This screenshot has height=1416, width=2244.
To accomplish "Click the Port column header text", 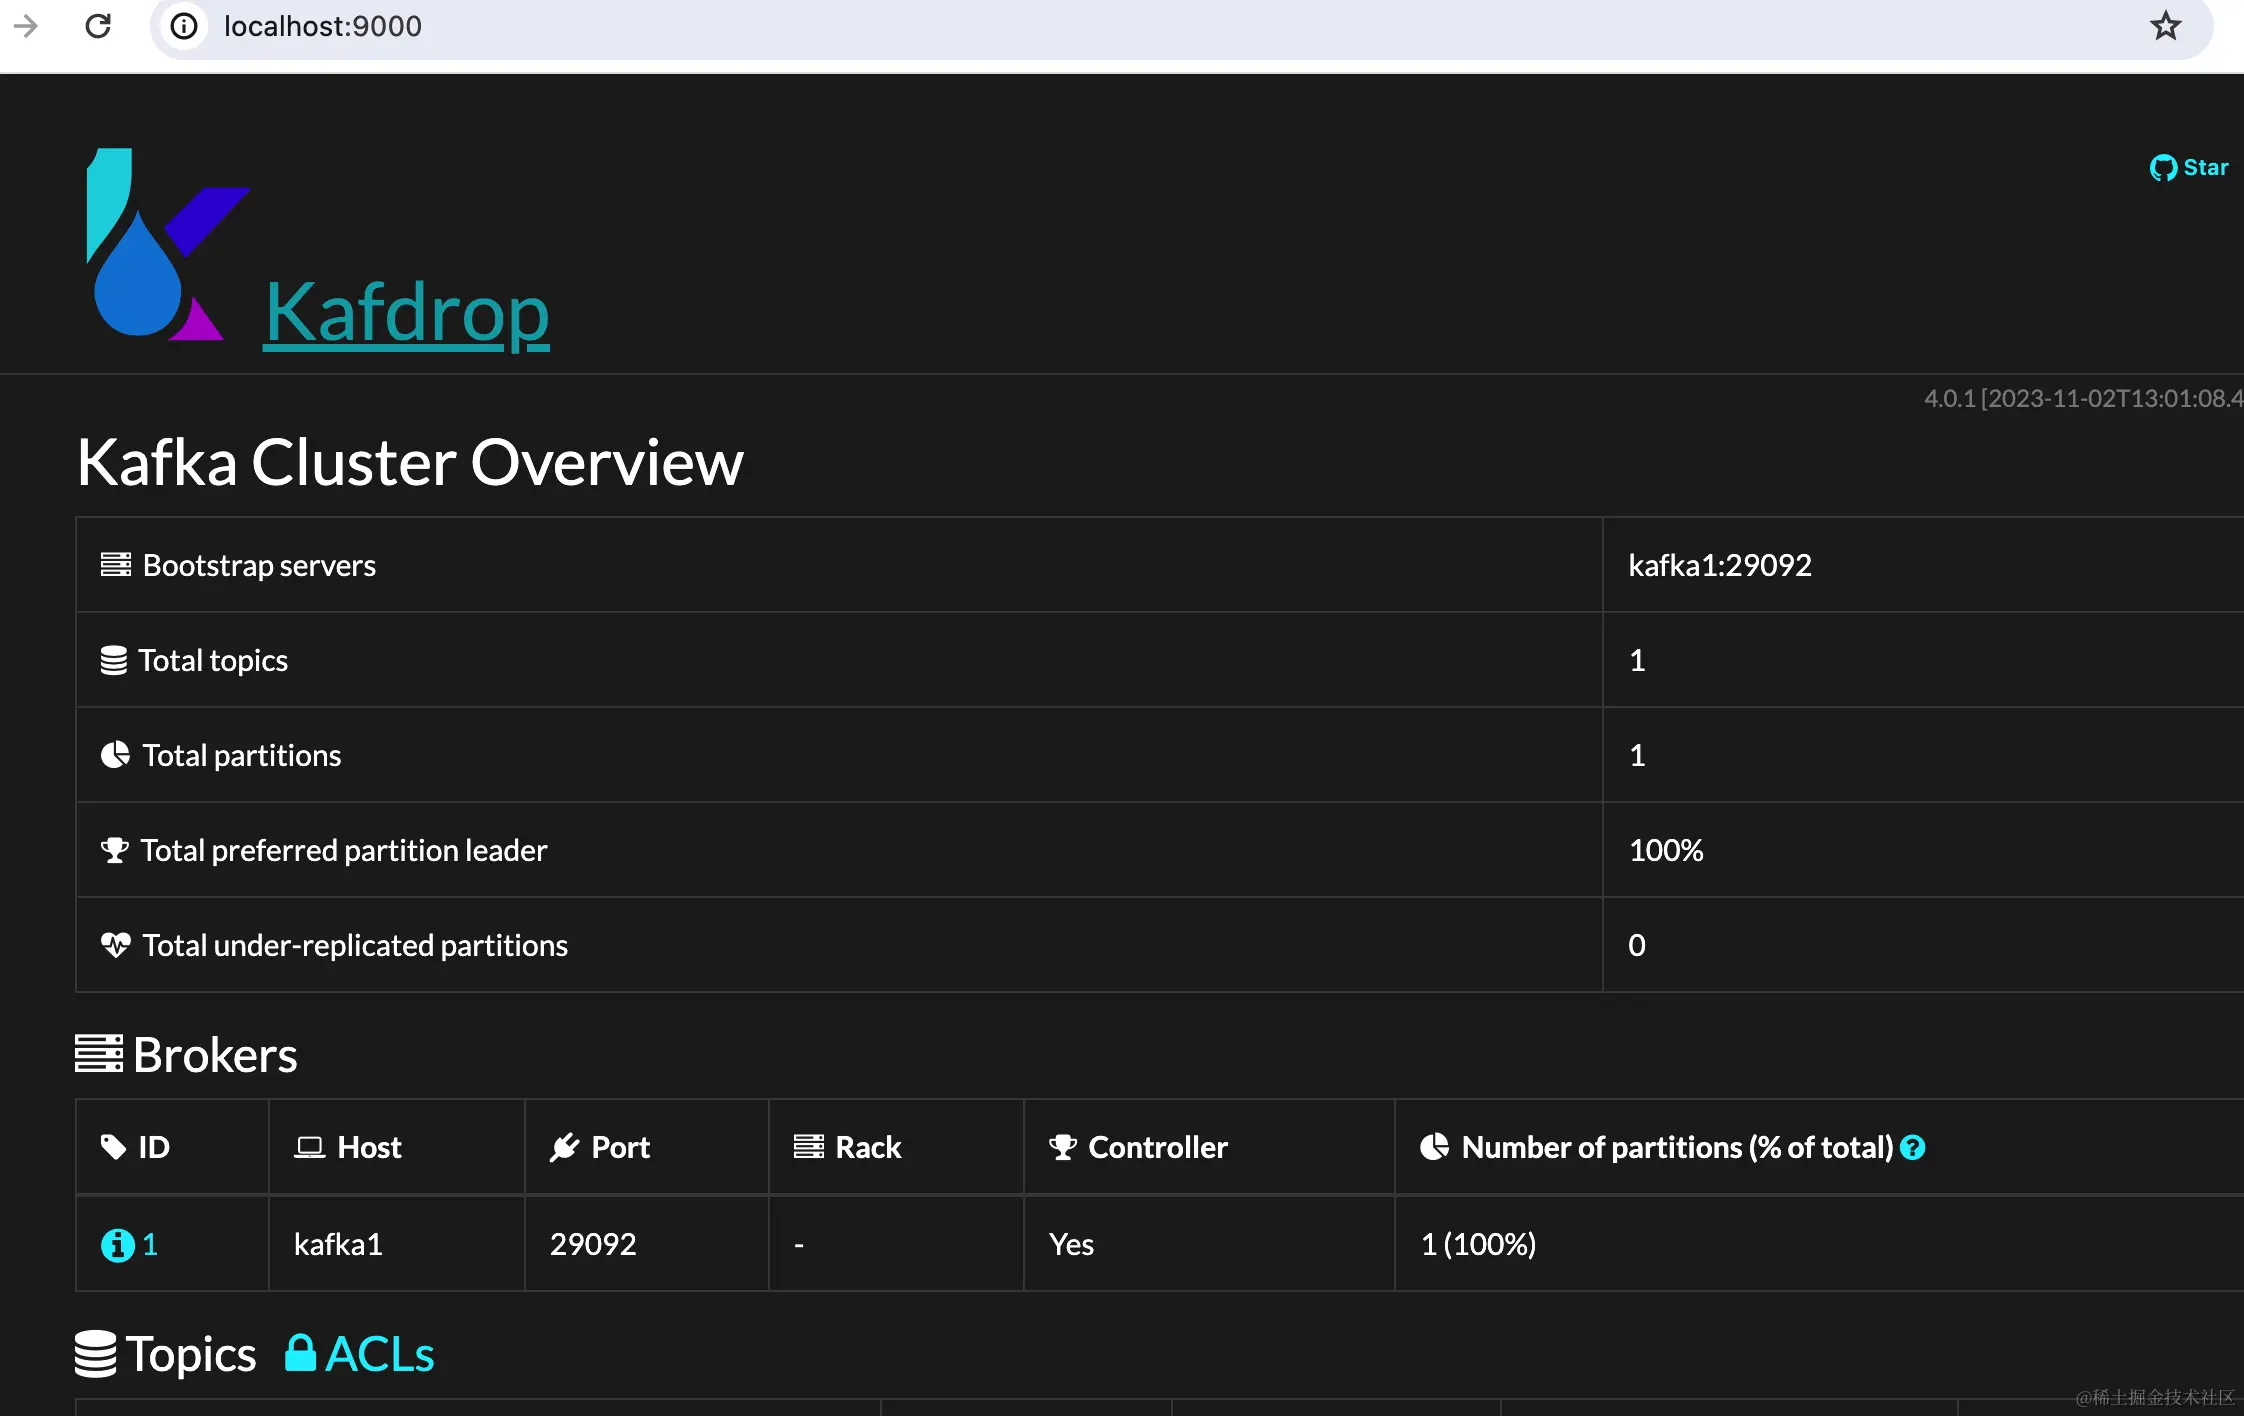I will click(x=621, y=1147).
